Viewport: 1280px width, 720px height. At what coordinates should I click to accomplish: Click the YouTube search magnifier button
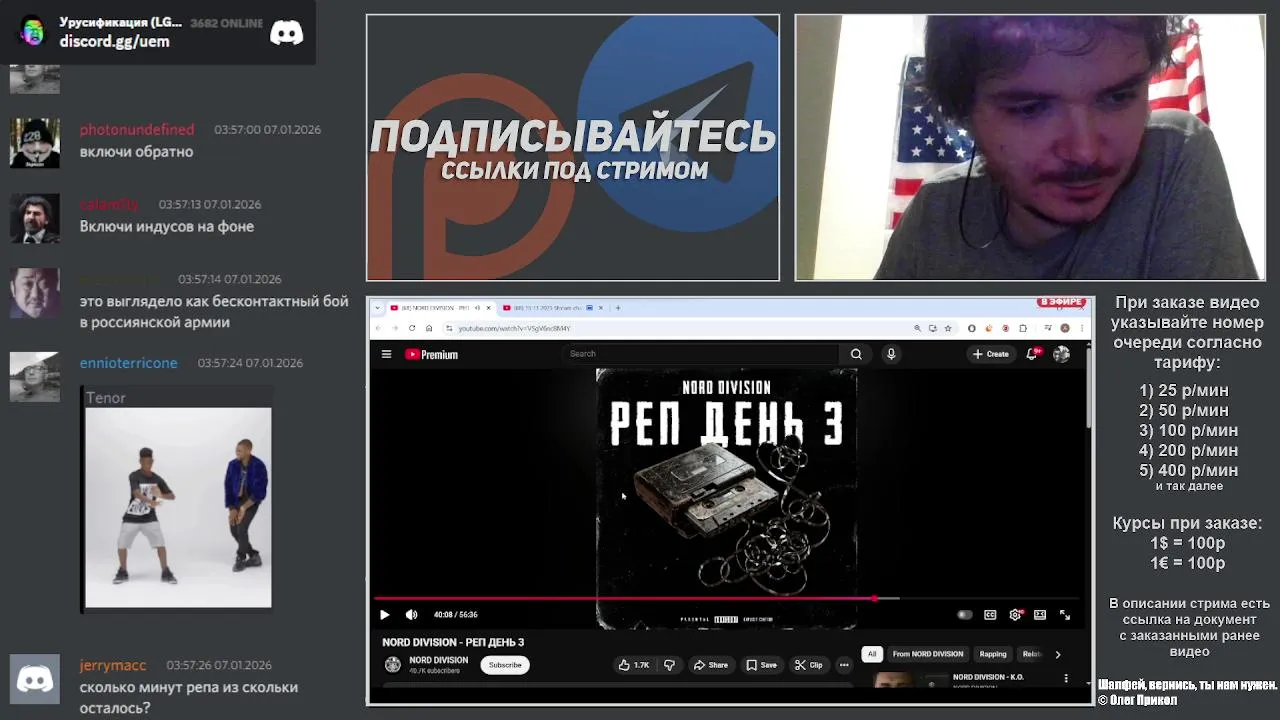click(856, 354)
